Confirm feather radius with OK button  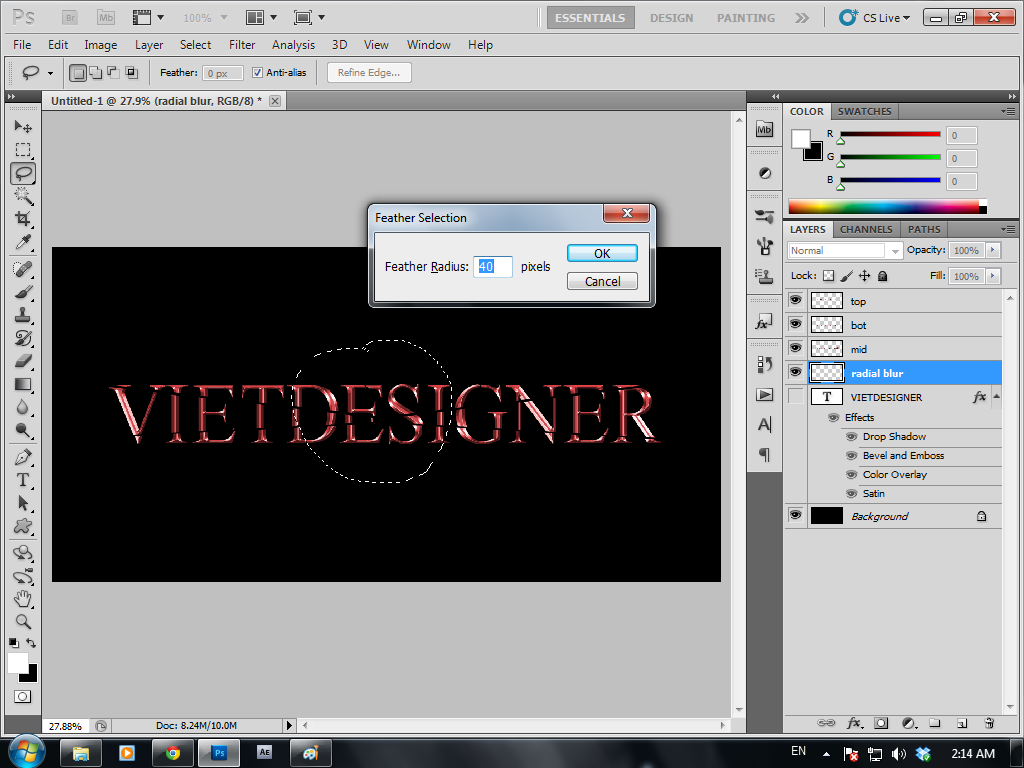pyautogui.click(x=602, y=254)
